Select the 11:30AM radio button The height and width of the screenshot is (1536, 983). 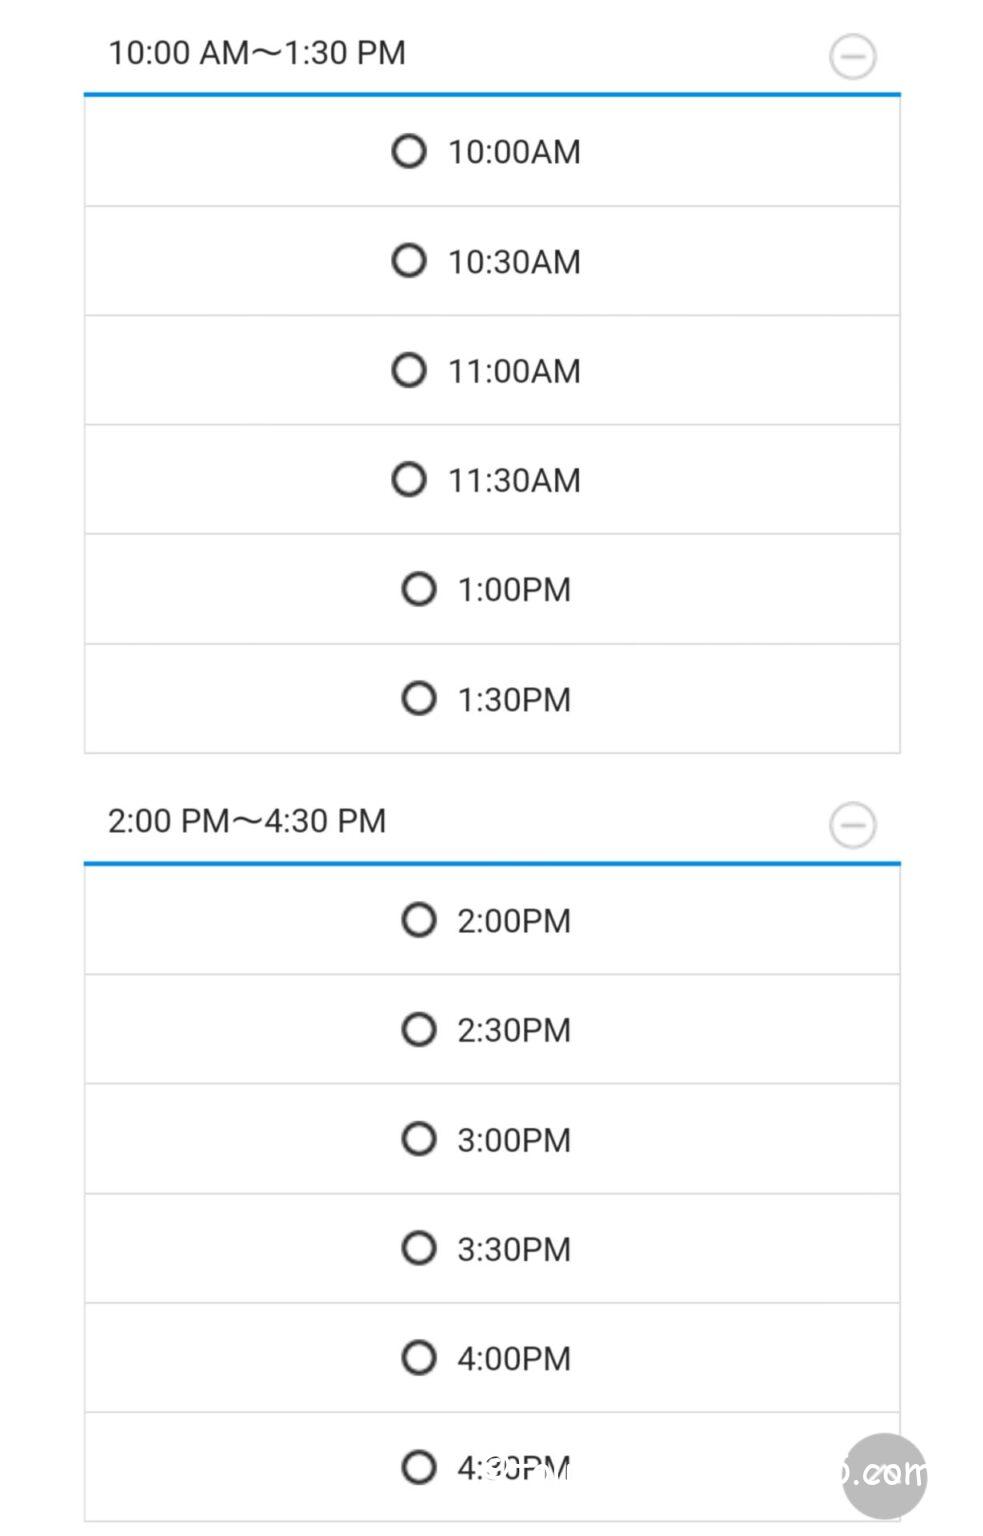coord(409,479)
